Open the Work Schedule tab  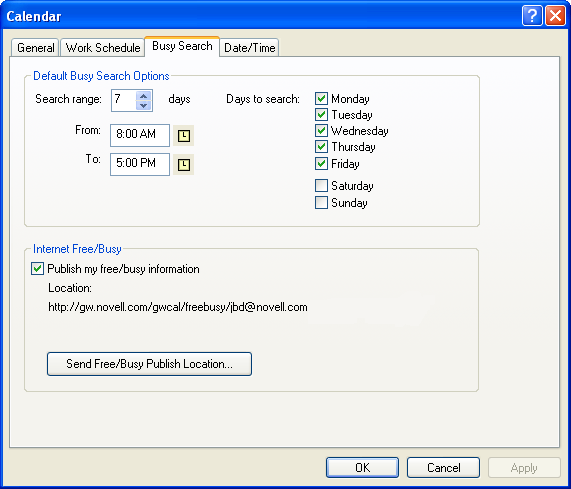[103, 48]
